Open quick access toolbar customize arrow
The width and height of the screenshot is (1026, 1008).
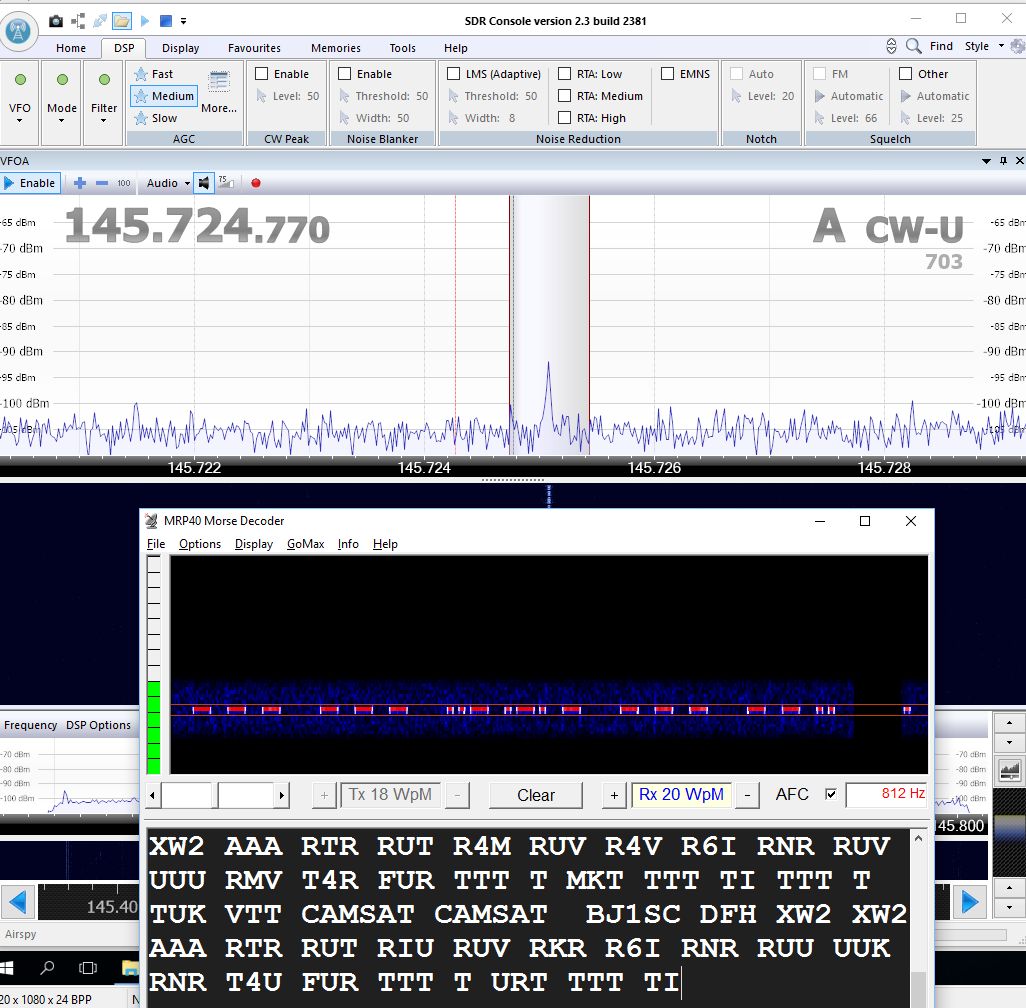click(x=184, y=21)
